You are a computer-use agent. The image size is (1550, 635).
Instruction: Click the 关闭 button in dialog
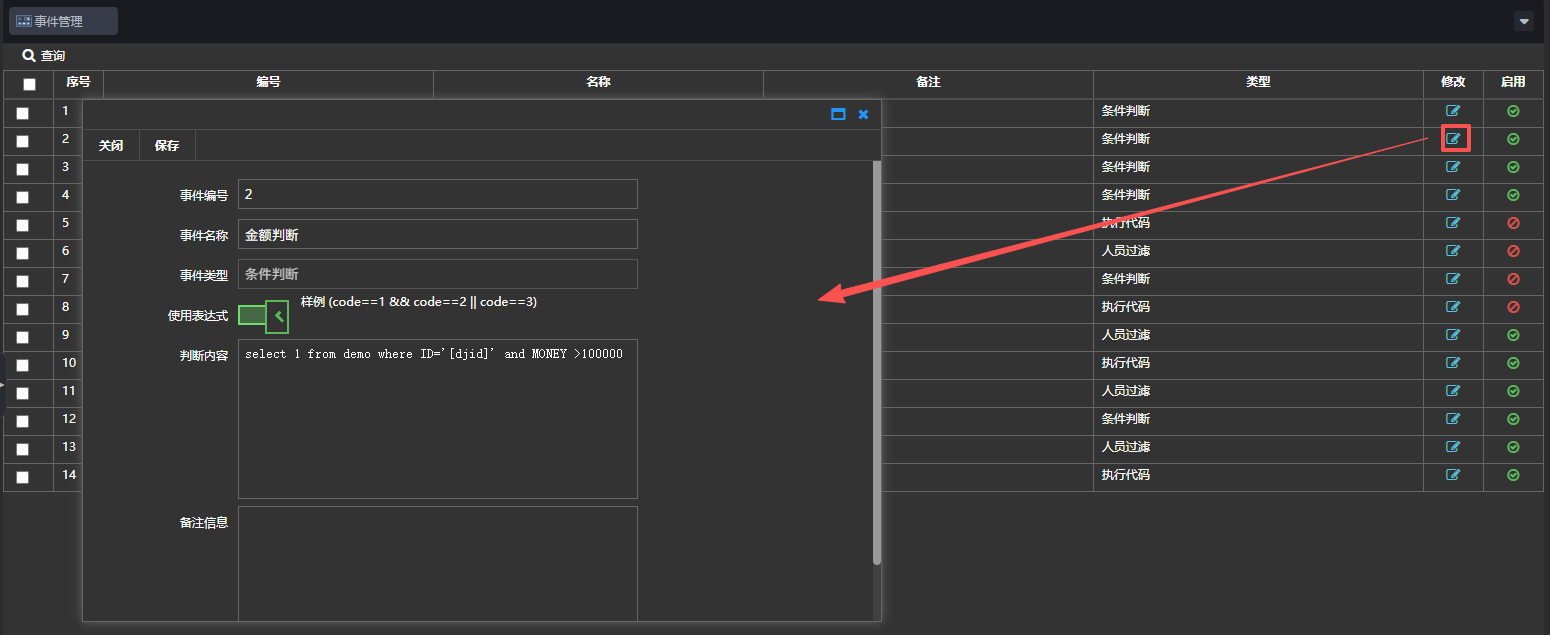pos(111,146)
